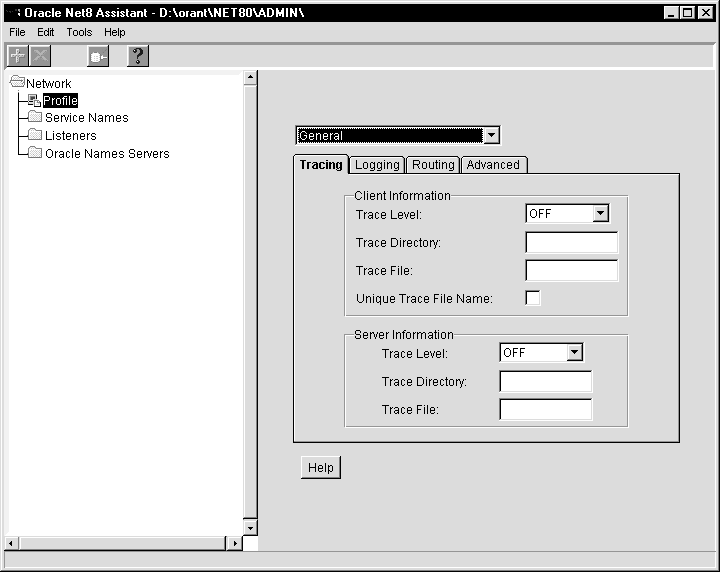
Task: Click the server Trace File input field
Action: pos(546,409)
